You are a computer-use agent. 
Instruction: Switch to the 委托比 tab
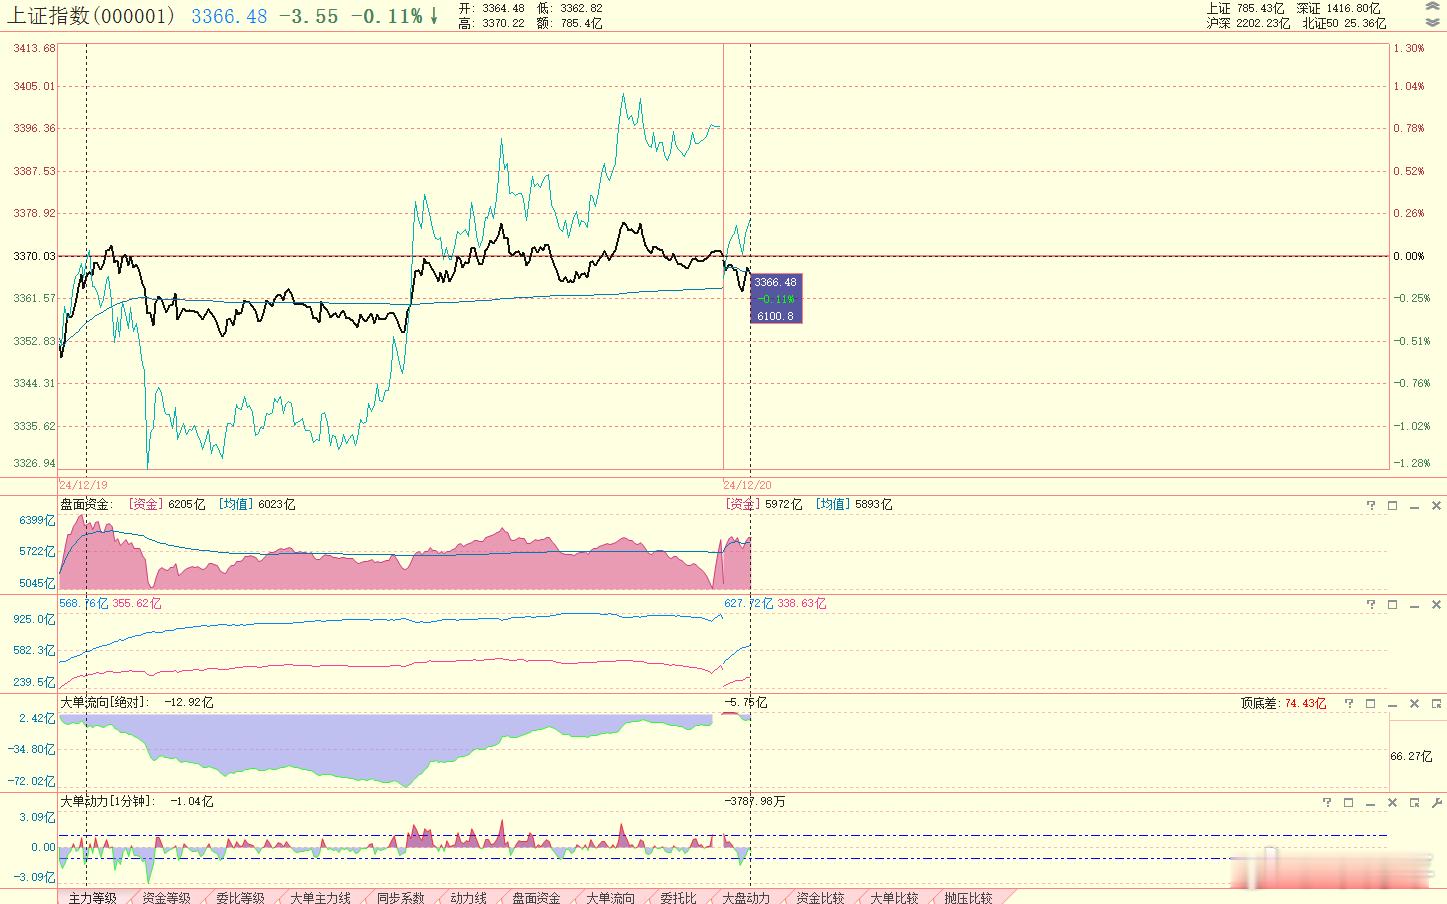tap(678, 898)
